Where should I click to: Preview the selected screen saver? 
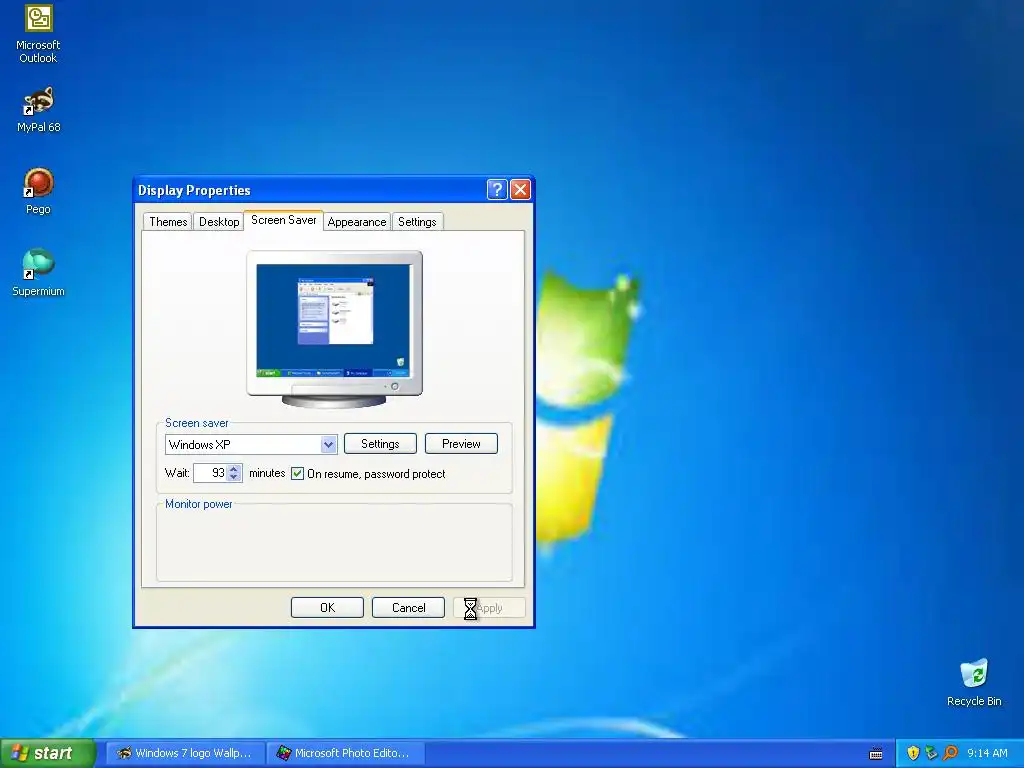coord(461,443)
